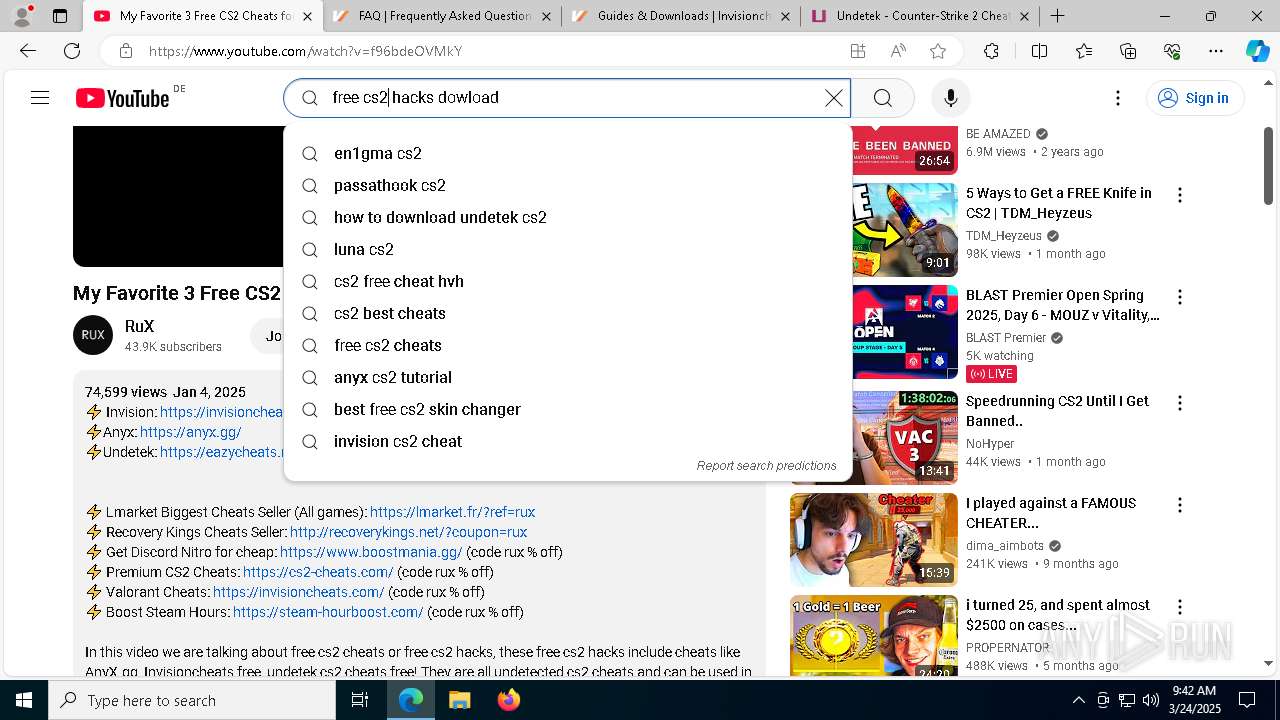View site information lock icon
Image resolution: width=1280 pixels, height=720 pixels.
pos(125,51)
